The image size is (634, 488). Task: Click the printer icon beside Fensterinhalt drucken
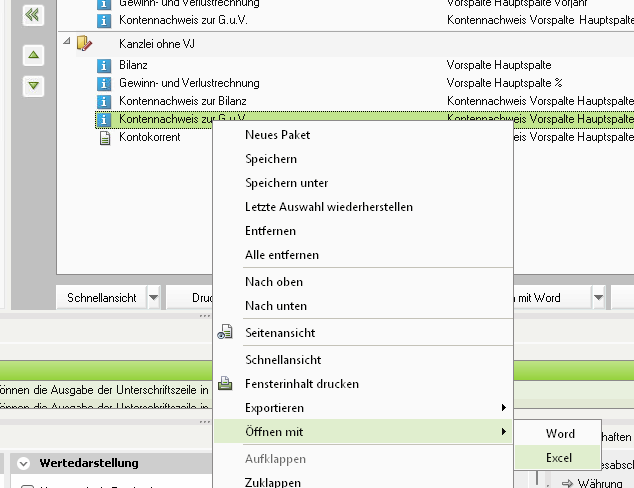click(225, 383)
